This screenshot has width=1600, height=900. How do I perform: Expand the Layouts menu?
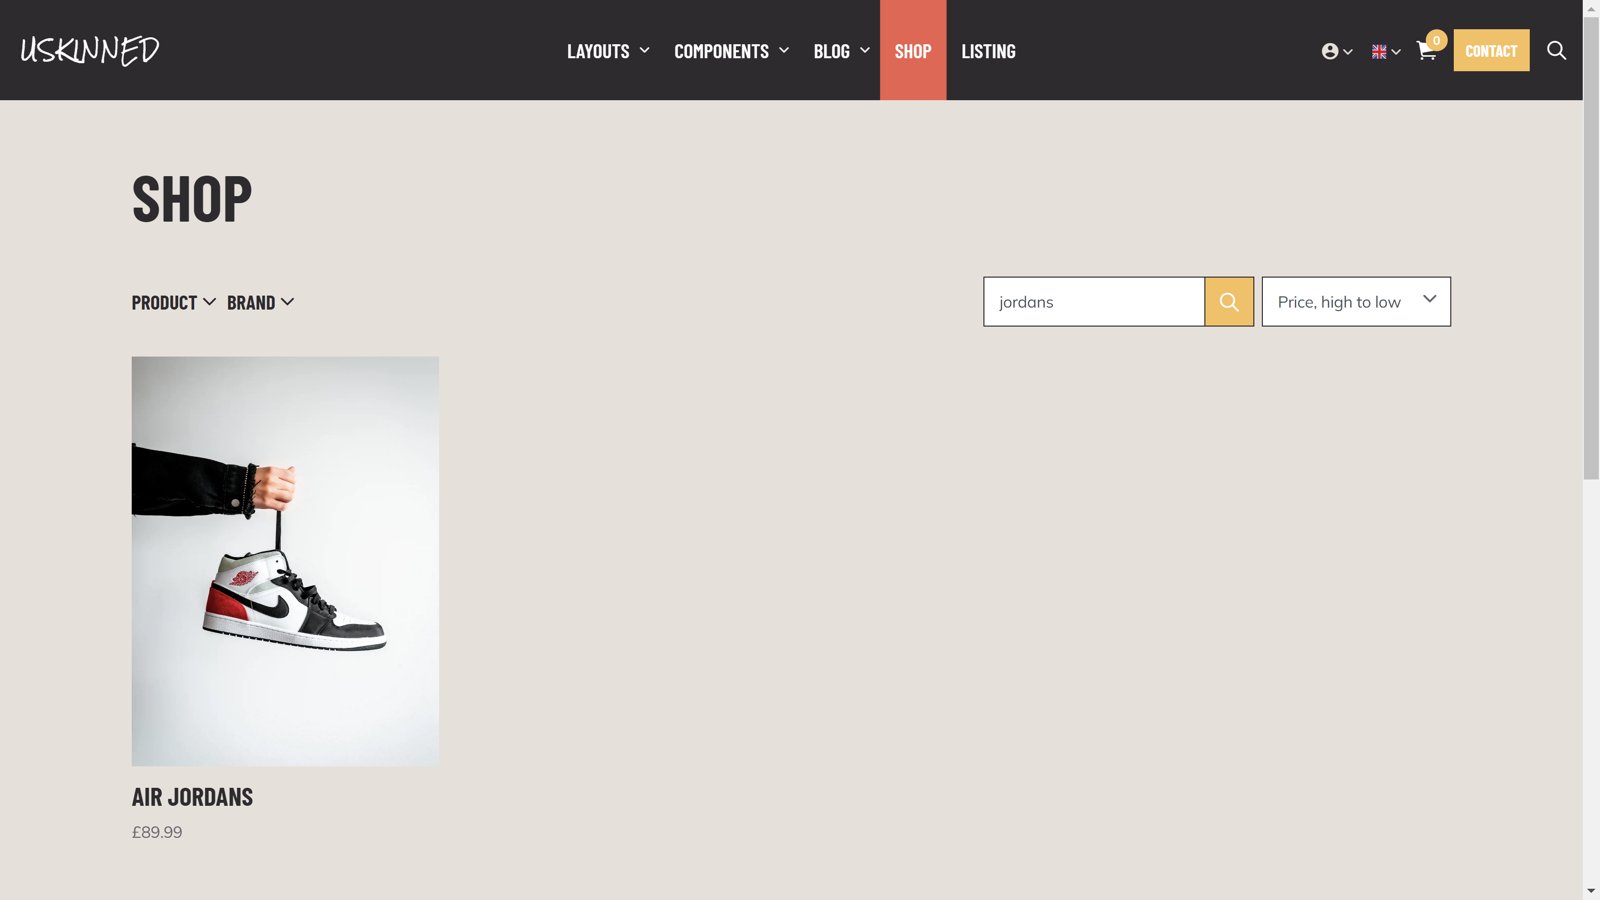[x=608, y=50]
